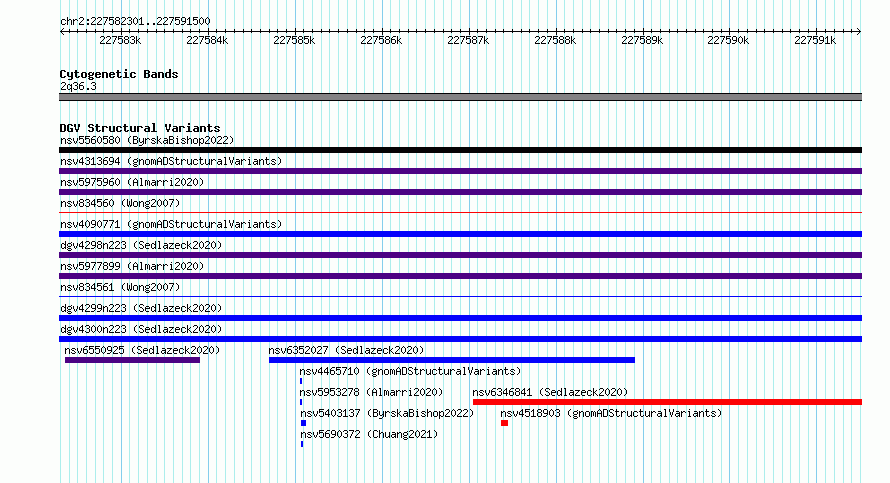The image size is (890, 483).
Task: Click the 227583k ruler tick label
Action: tap(120, 40)
